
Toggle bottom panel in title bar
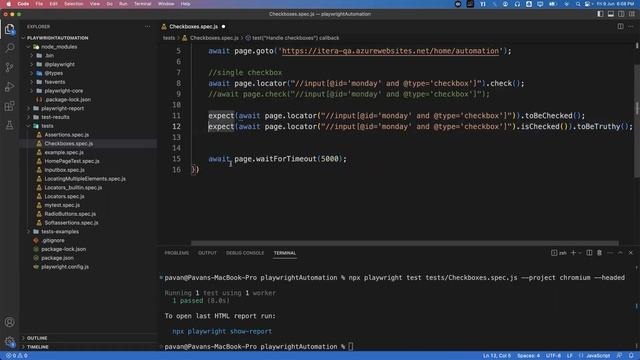click(611, 14)
